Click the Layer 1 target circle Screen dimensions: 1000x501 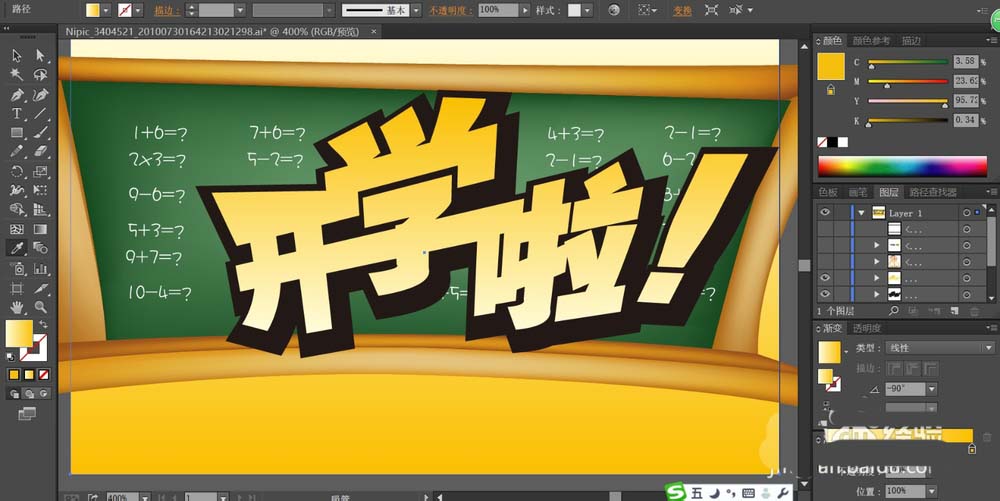(x=967, y=213)
